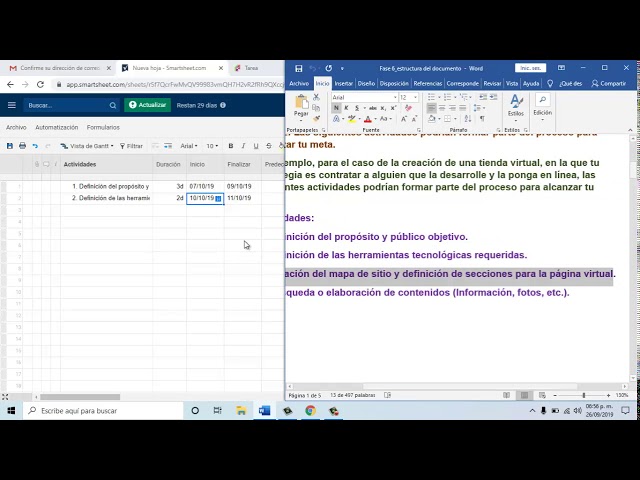Align text right in Word
The height and width of the screenshot is (480, 640).
click(x=452, y=108)
